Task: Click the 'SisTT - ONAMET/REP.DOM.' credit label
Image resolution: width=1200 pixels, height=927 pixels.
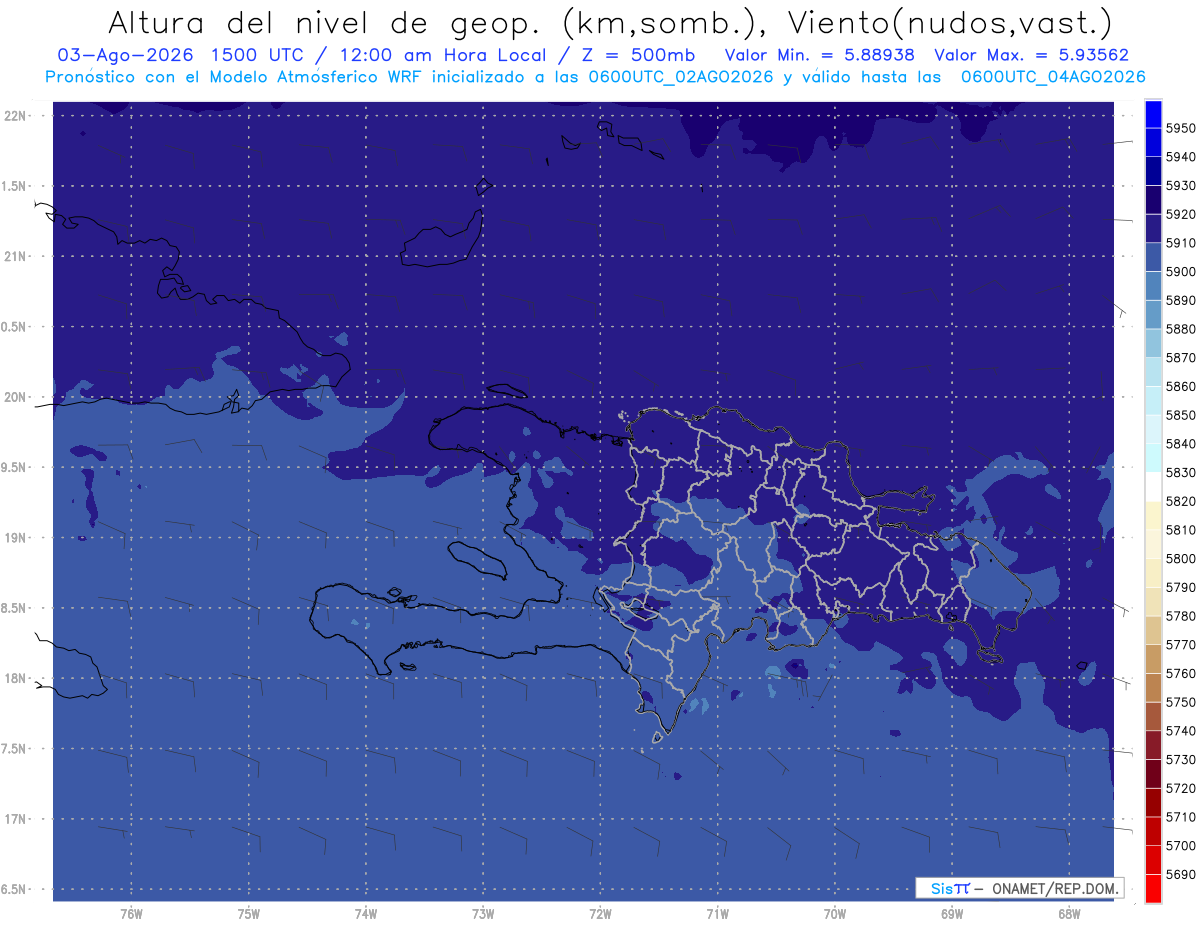Action: pyautogui.click(x=1019, y=888)
